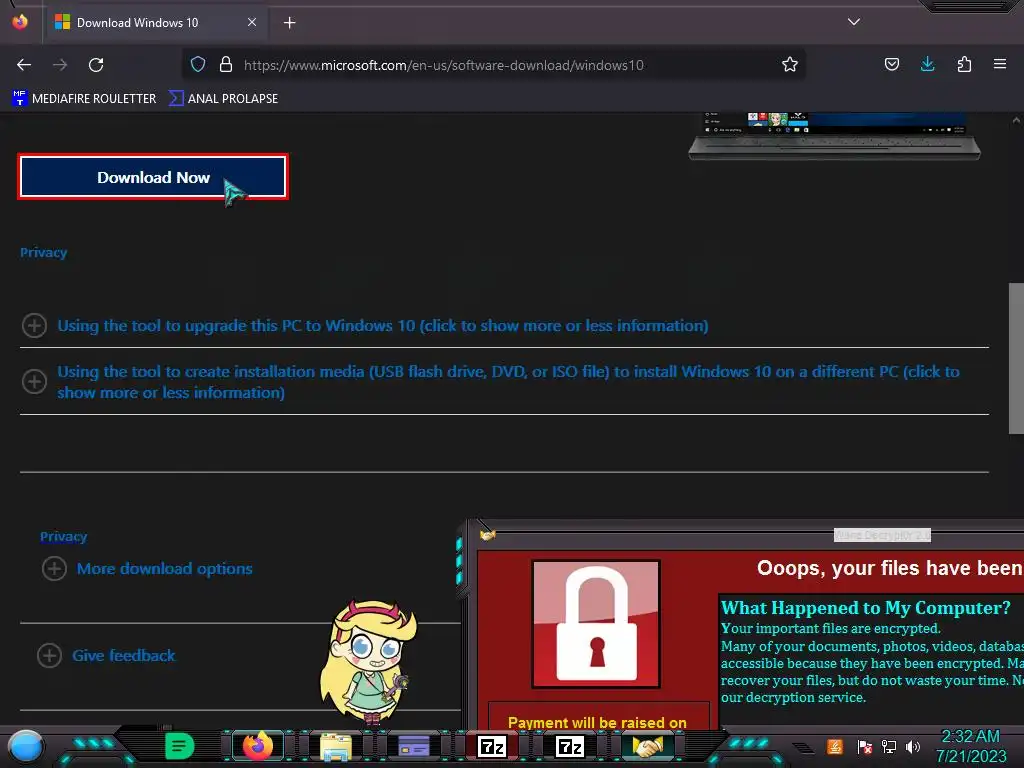Click the address bar URL
Image resolution: width=1024 pixels, height=768 pixels.
click(443, 65)
